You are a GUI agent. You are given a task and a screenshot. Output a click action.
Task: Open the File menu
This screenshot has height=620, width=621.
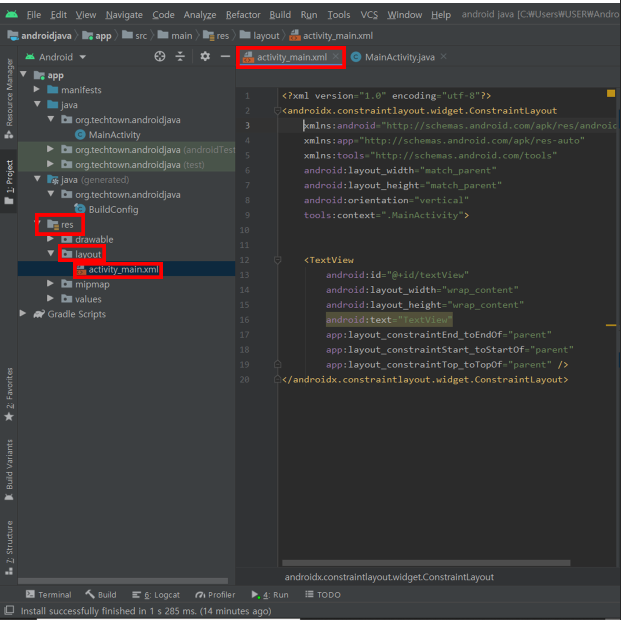34,15
